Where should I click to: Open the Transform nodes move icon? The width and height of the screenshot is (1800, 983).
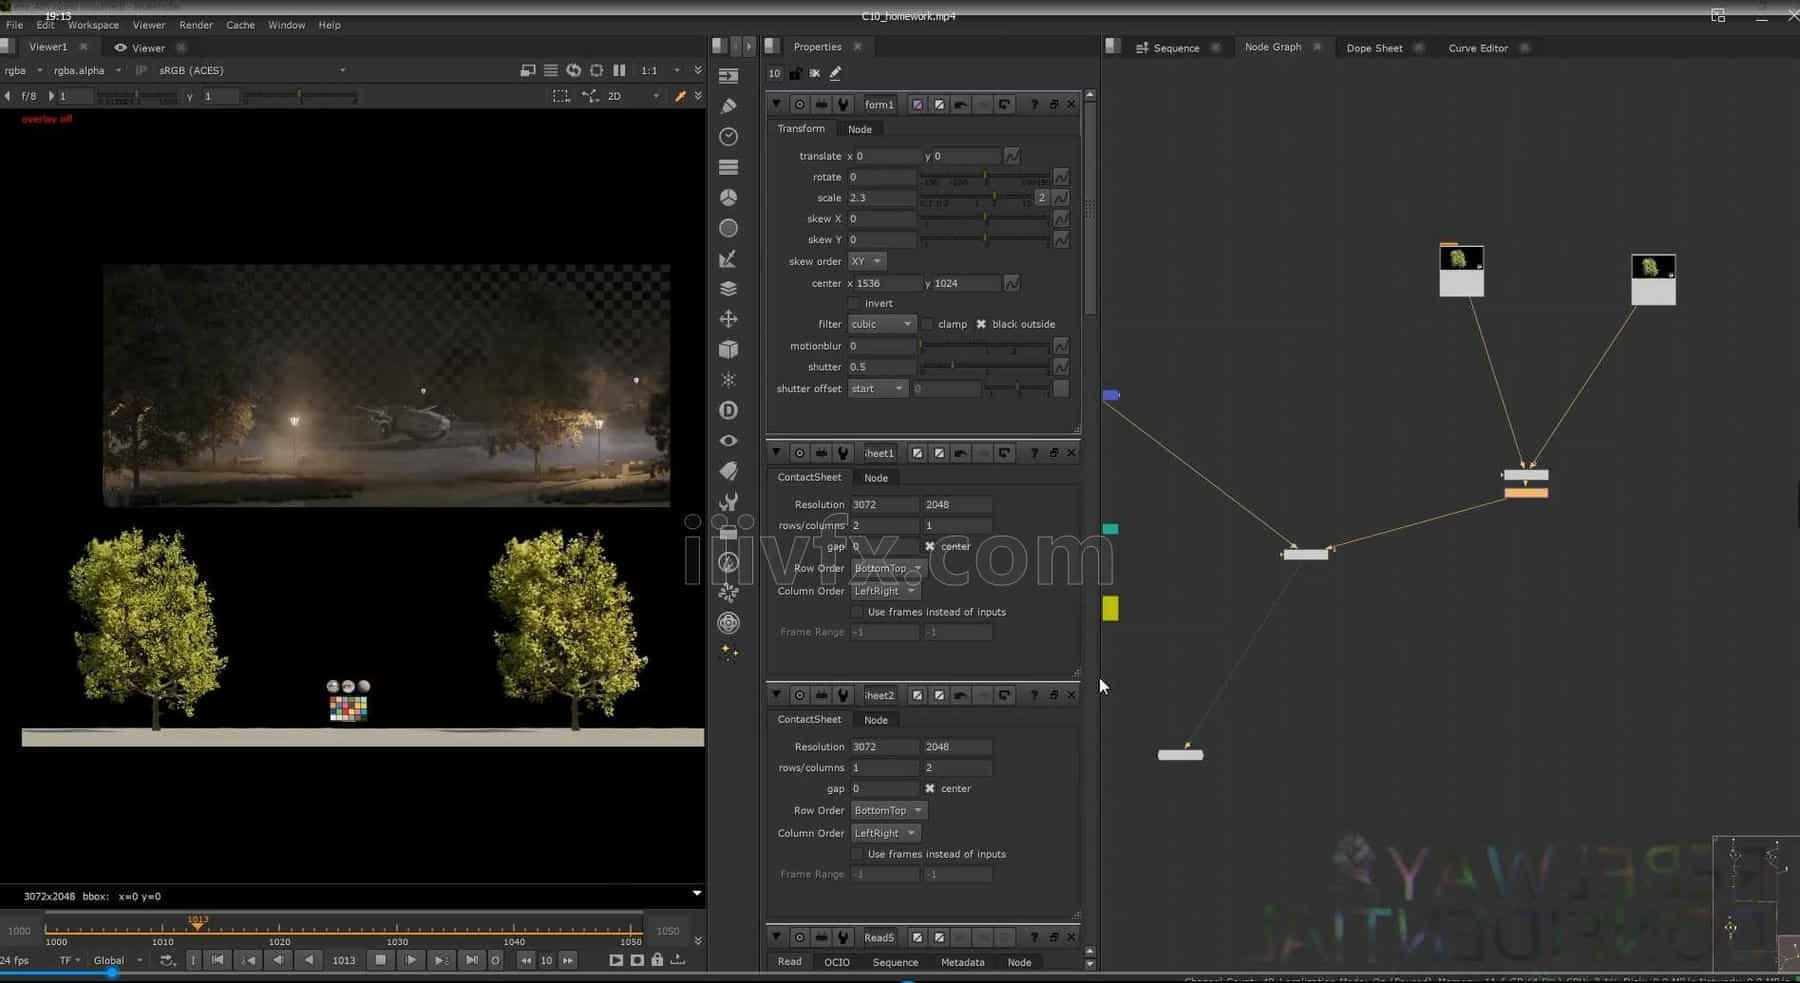pyautogui.click(x=728, y=319)
